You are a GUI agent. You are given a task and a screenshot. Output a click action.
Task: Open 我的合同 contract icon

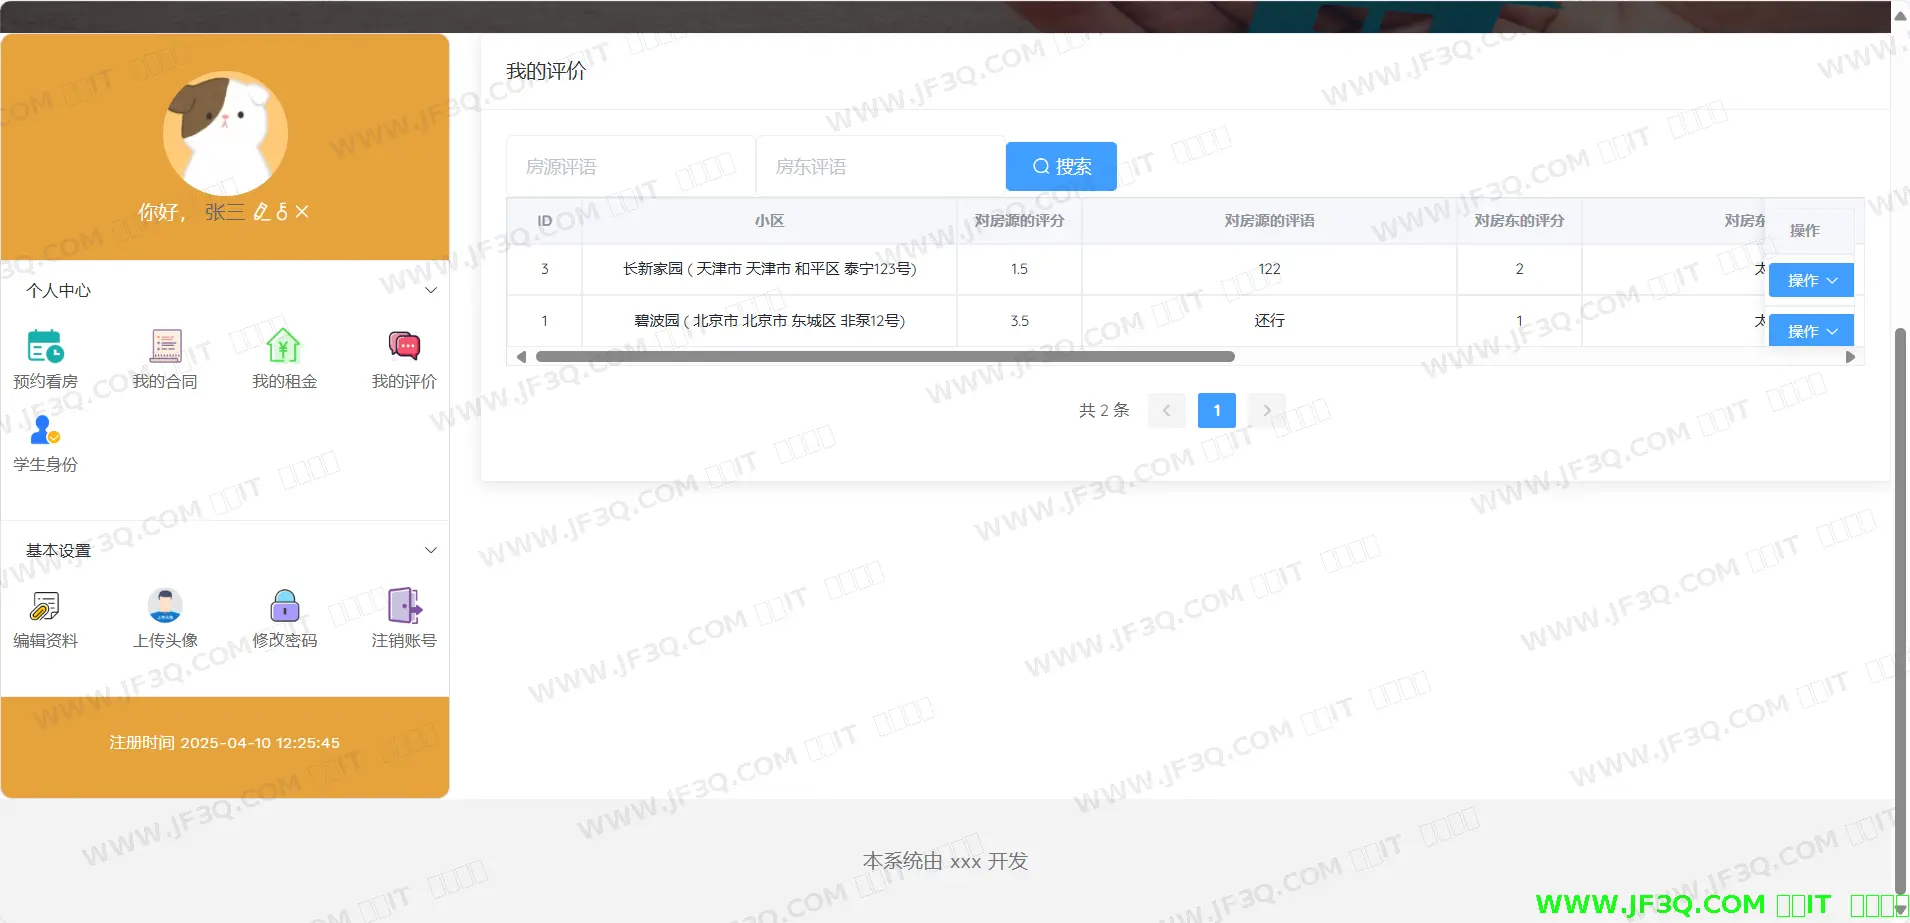(165, 347)
